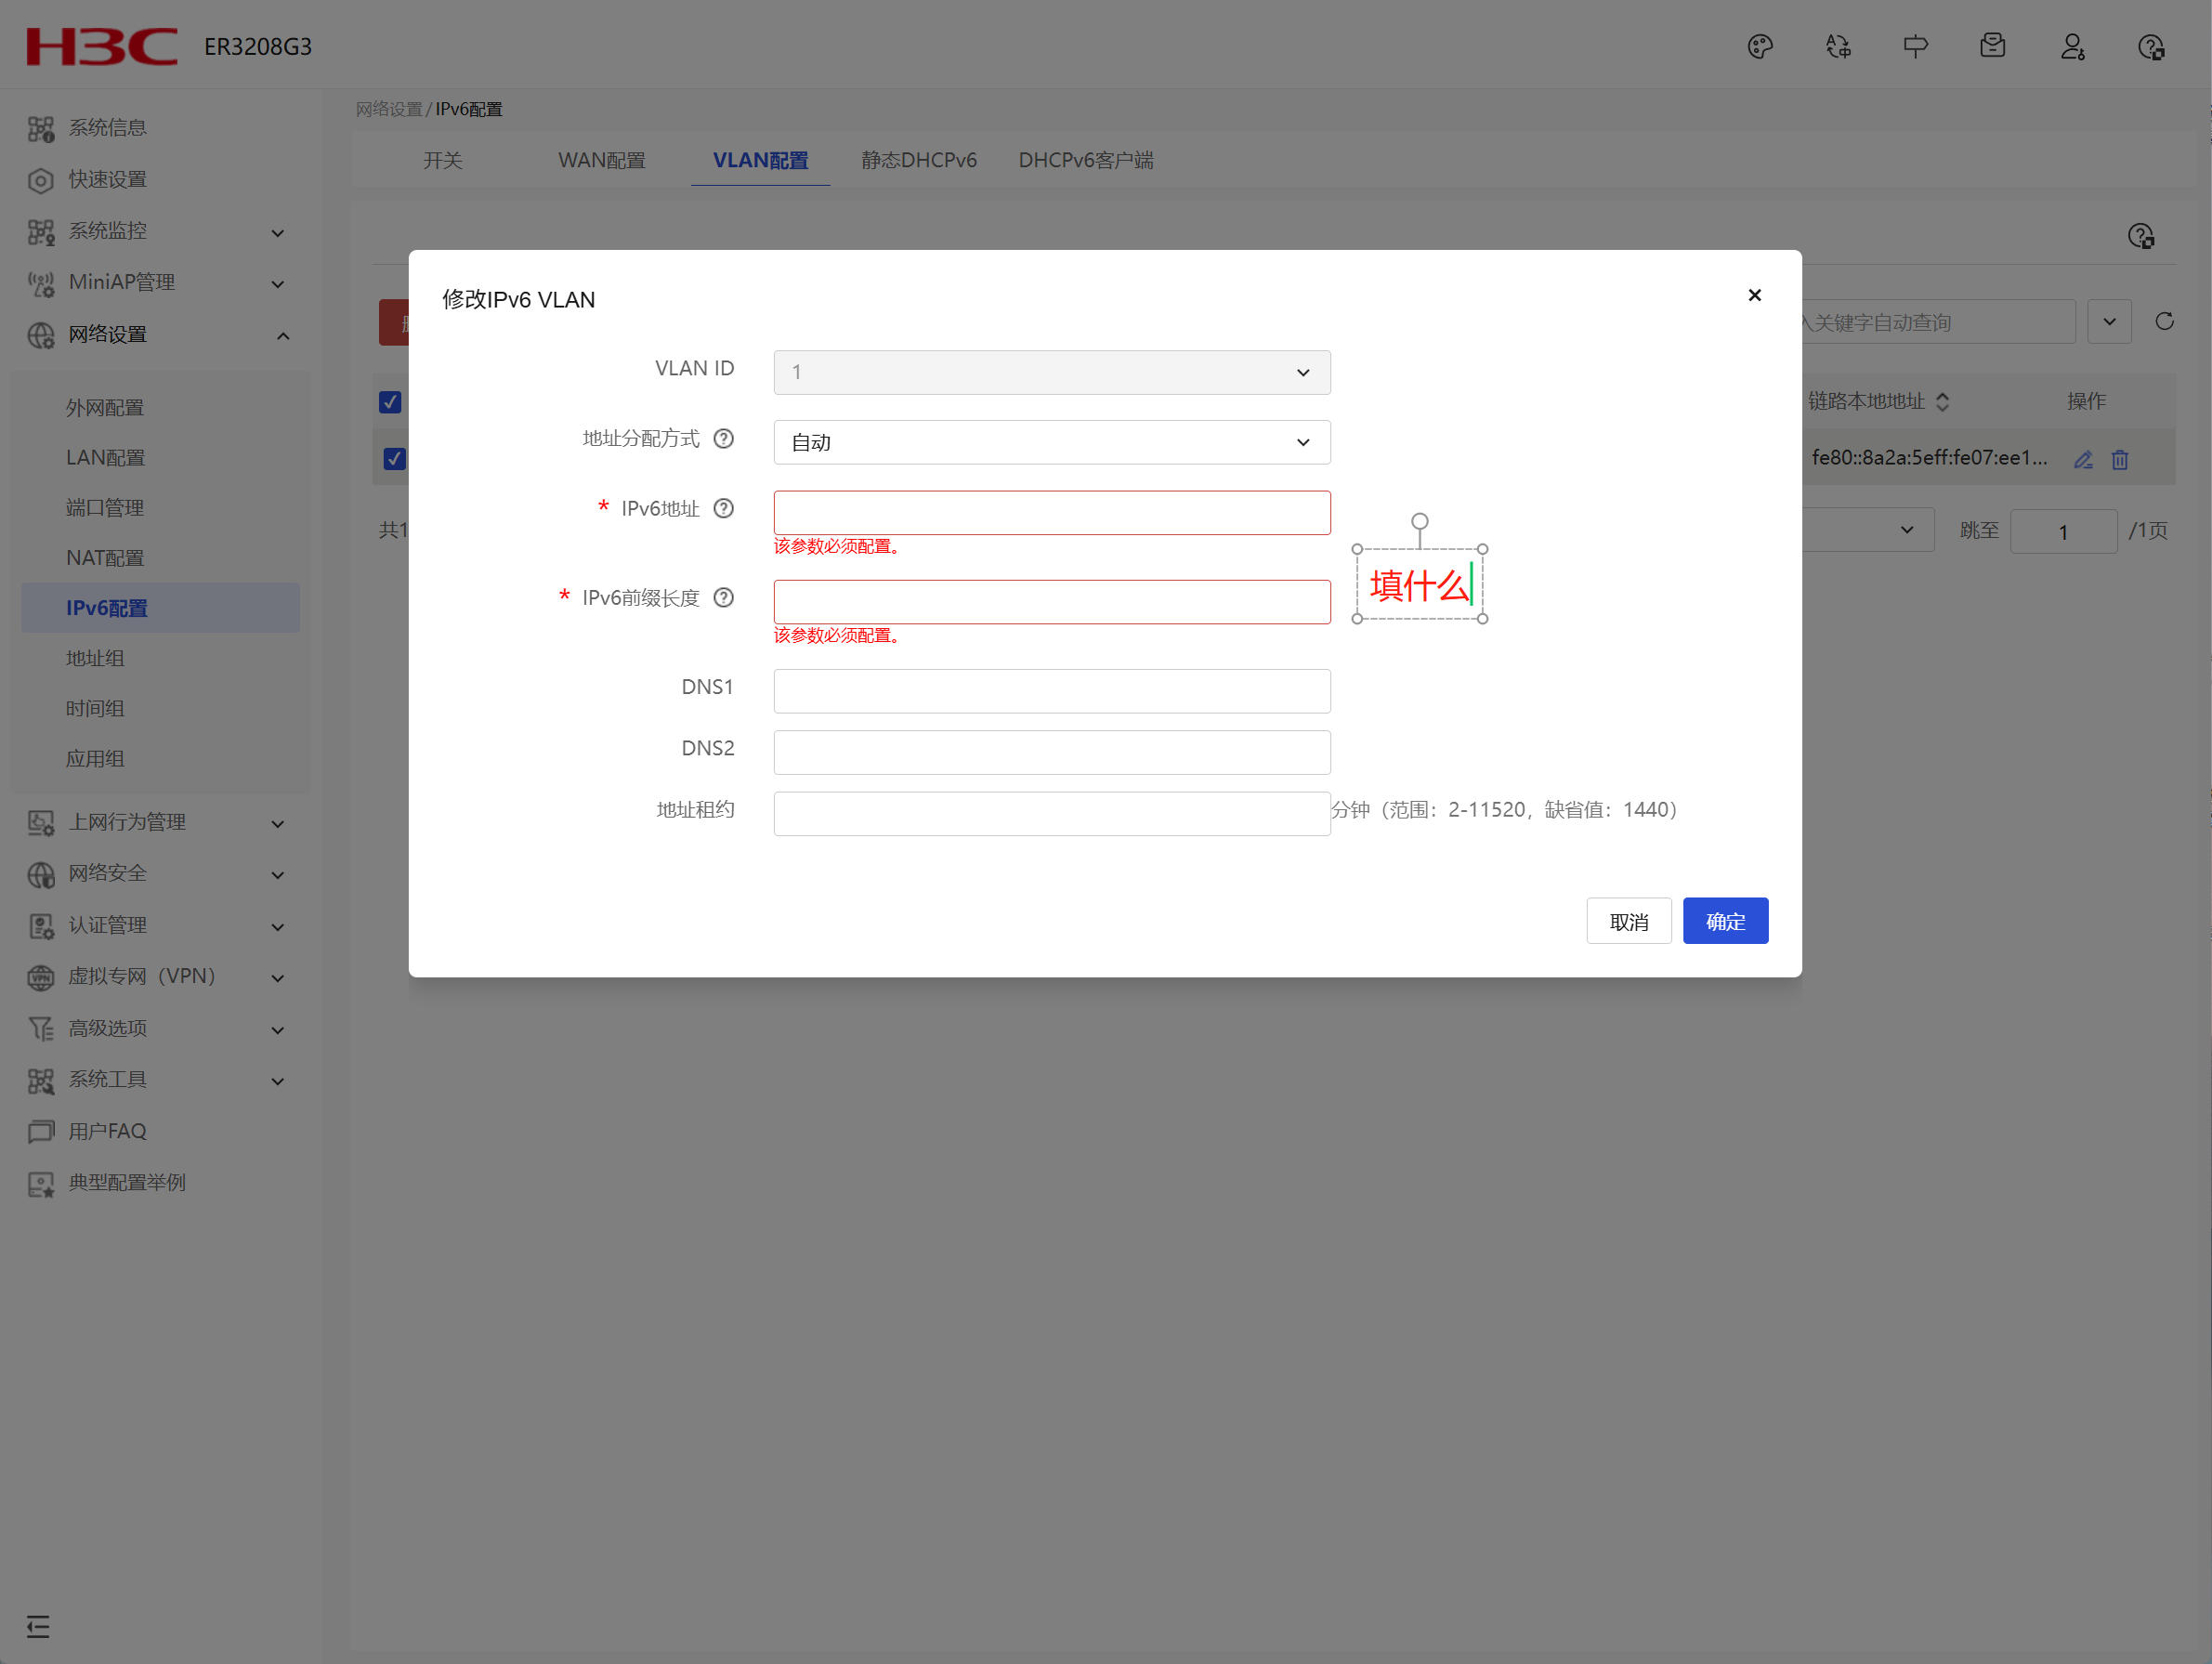Screen dimensions: 2212x1664
Task: Click the 确定 button
Action: click(1724, 921)
